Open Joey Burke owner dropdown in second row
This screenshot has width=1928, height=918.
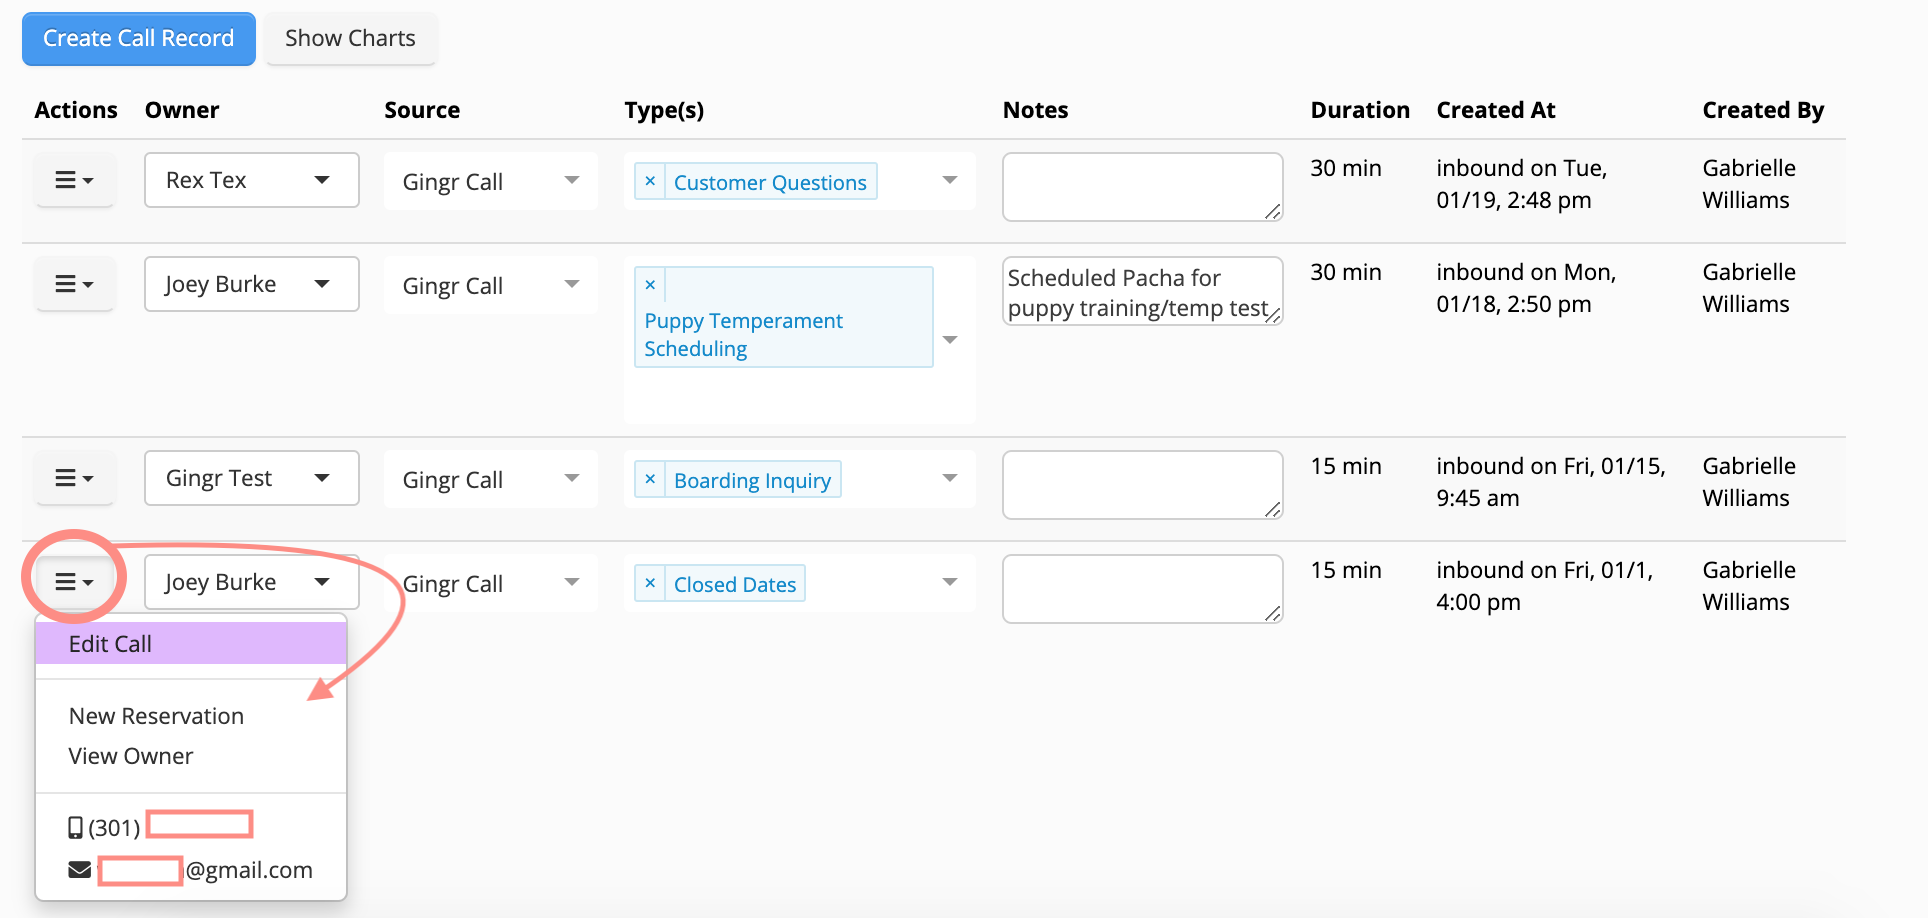252,284
